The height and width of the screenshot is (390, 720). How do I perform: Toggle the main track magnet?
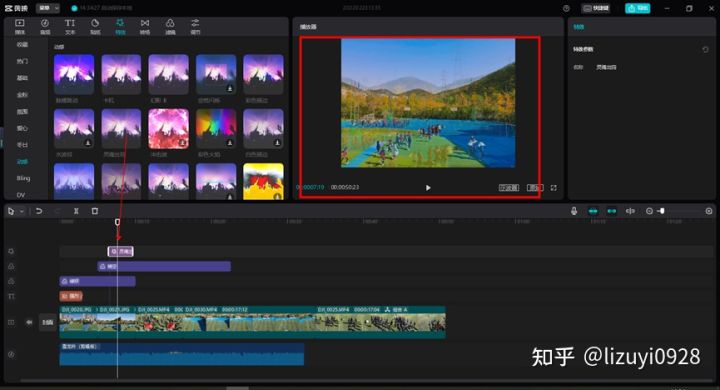click(593, 211)
